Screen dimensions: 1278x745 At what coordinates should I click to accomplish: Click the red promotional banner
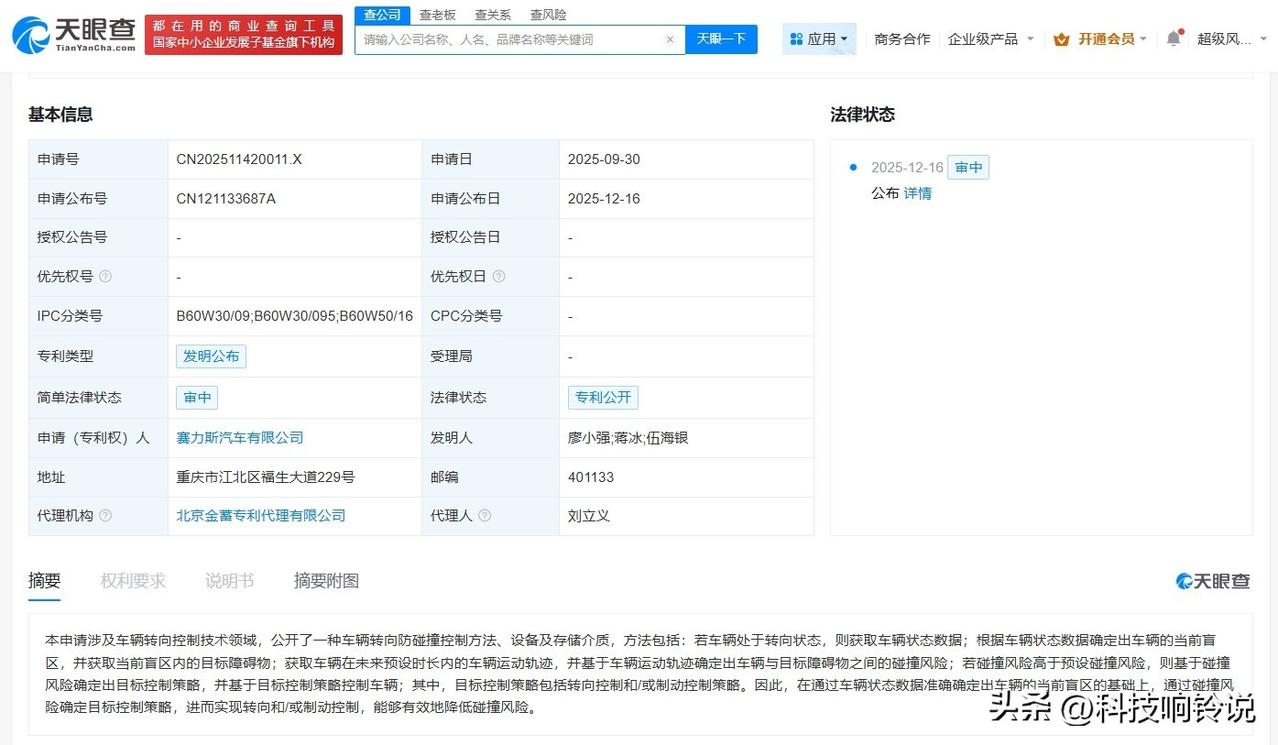243,35
